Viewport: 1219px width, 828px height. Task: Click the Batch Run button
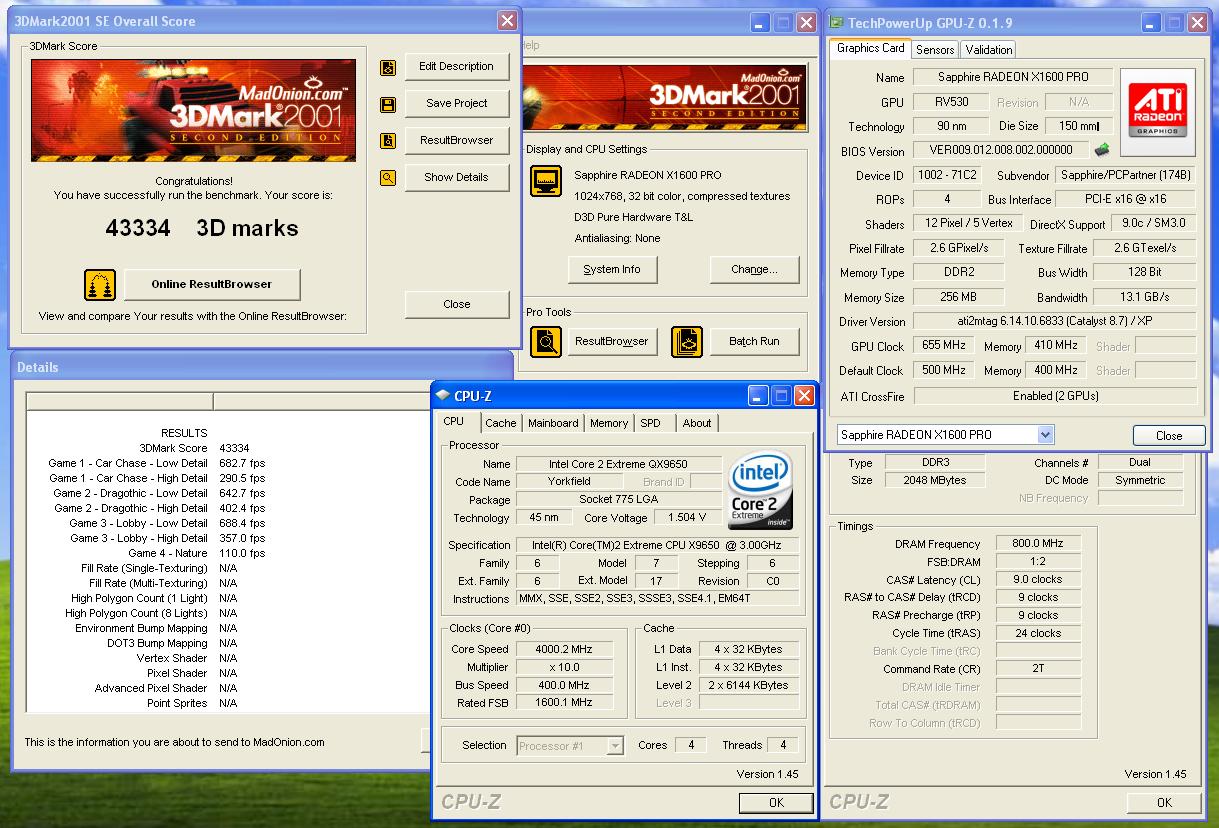point(754,342)
